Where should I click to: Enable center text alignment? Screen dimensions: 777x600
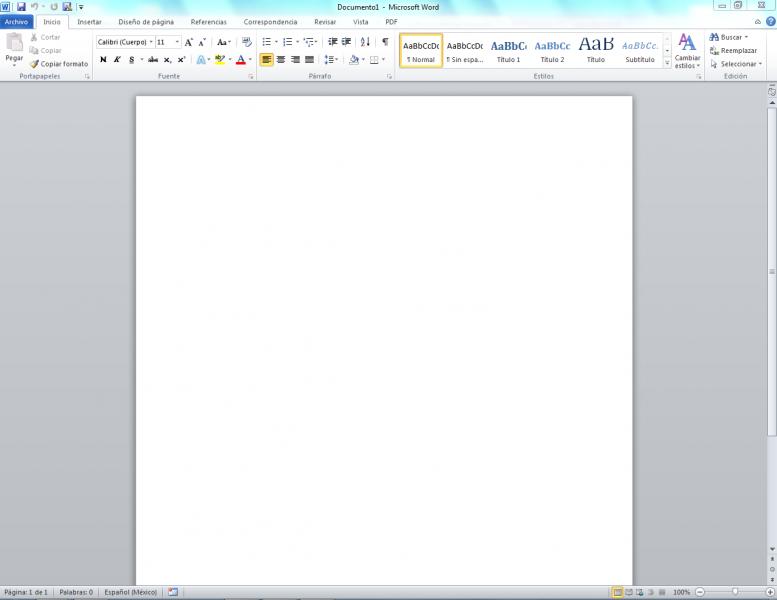click(281, 60)
